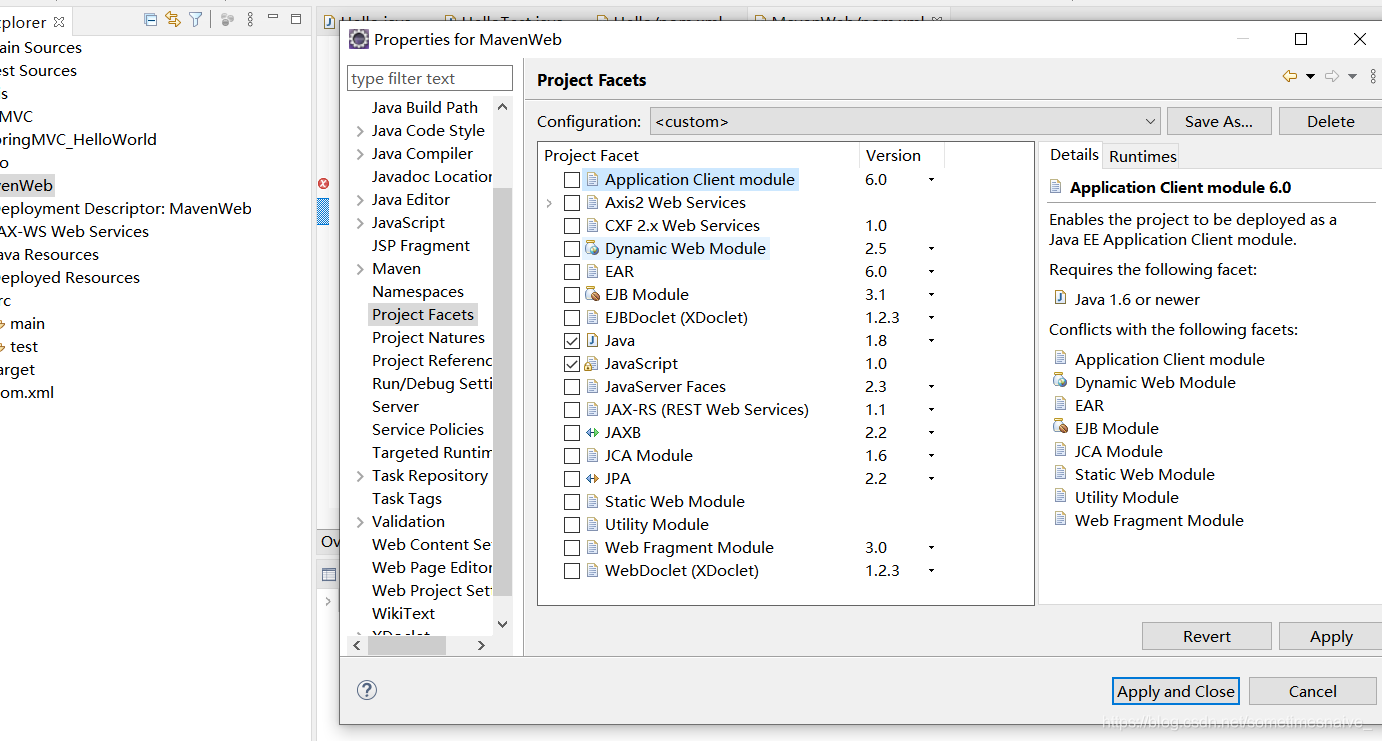
Task: Open the Properties dialog three-dots menu
Action: point(1373,77)
